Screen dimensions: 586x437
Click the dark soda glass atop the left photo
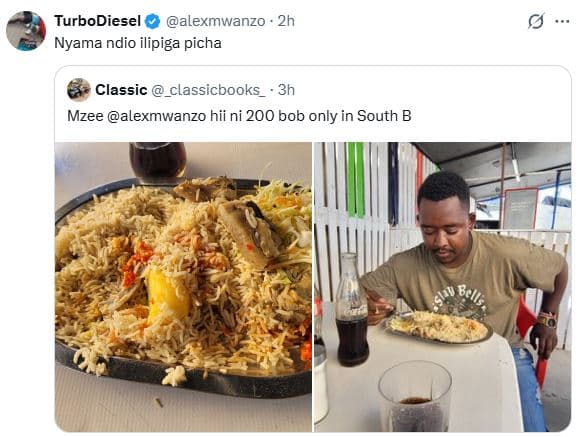[x=158, y=162]
